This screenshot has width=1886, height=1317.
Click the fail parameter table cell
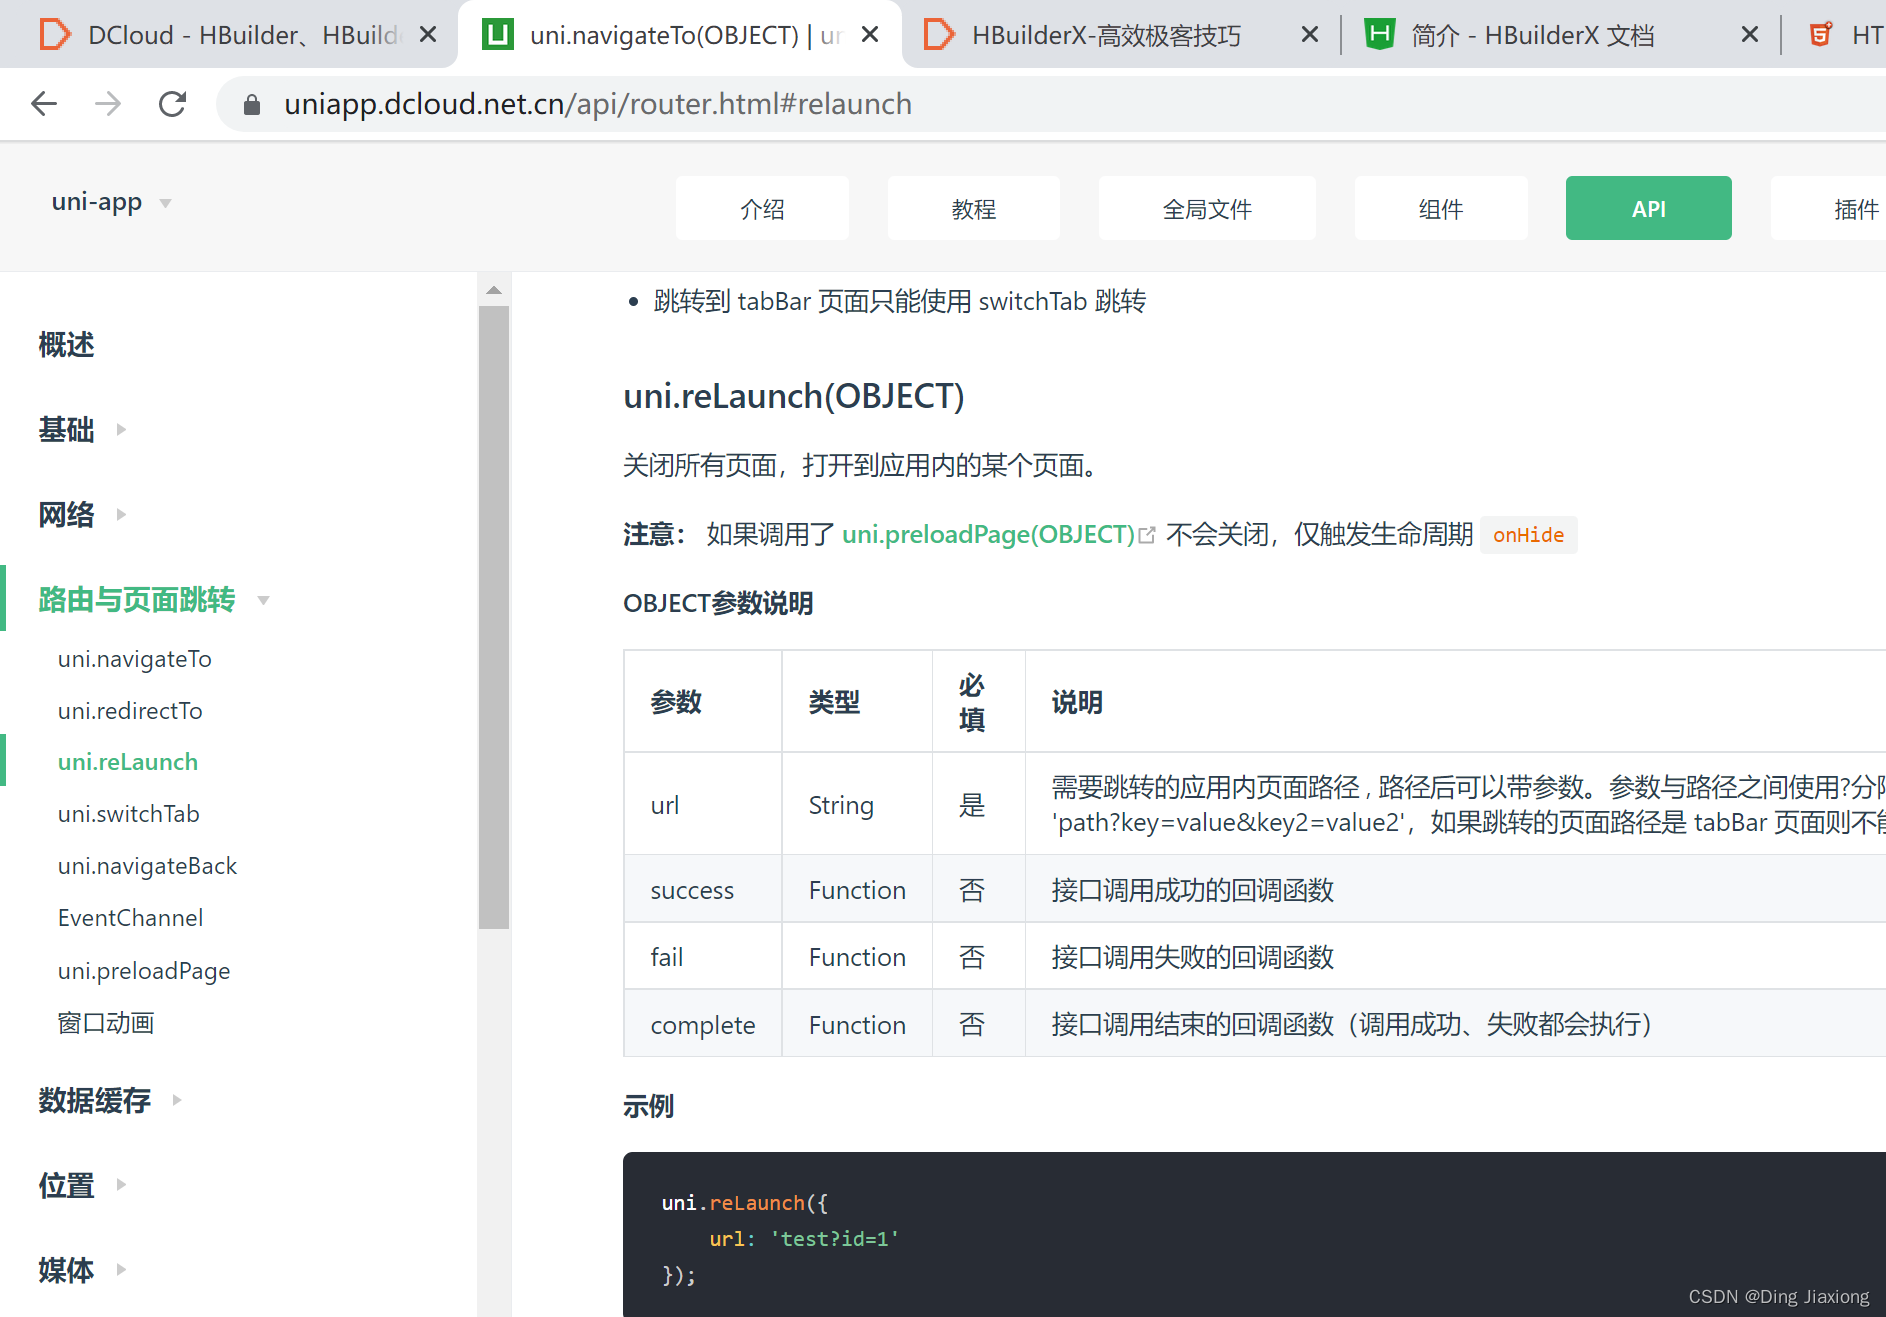click(703, 956)
